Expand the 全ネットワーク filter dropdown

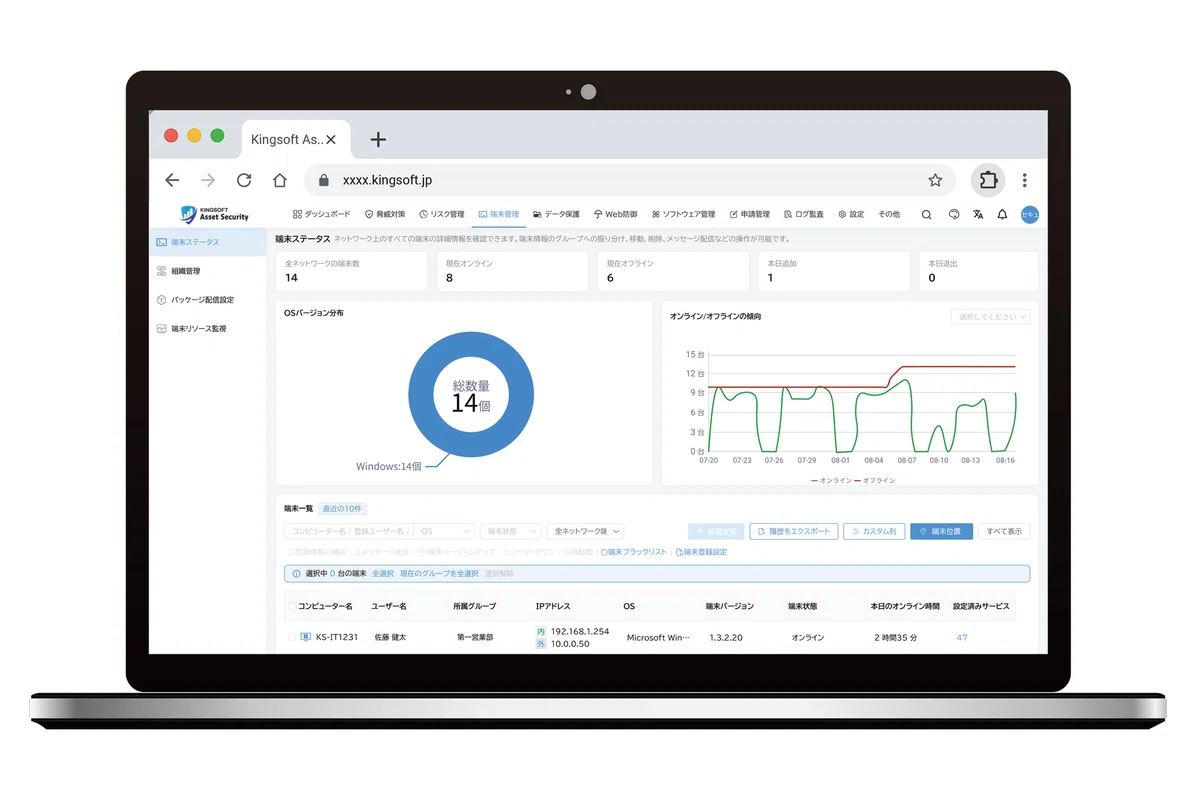(x=586, y=532)
